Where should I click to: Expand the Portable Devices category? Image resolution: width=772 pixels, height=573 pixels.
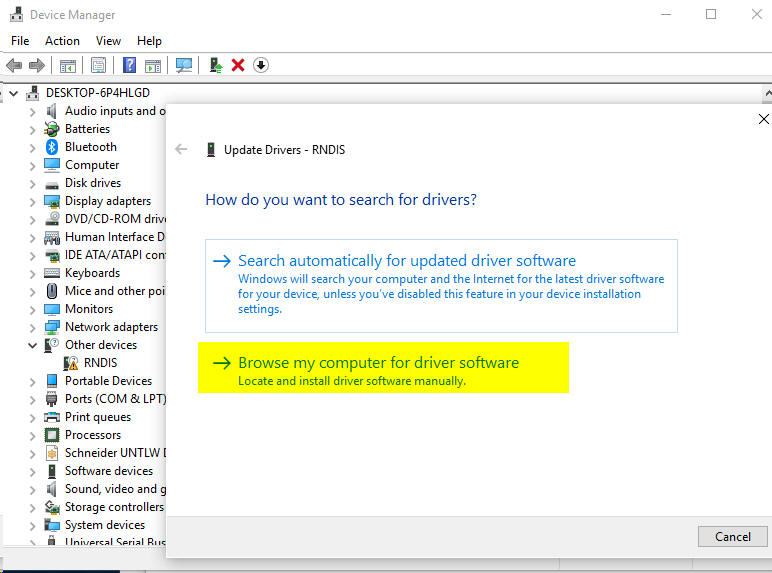[x=32, y=382]
